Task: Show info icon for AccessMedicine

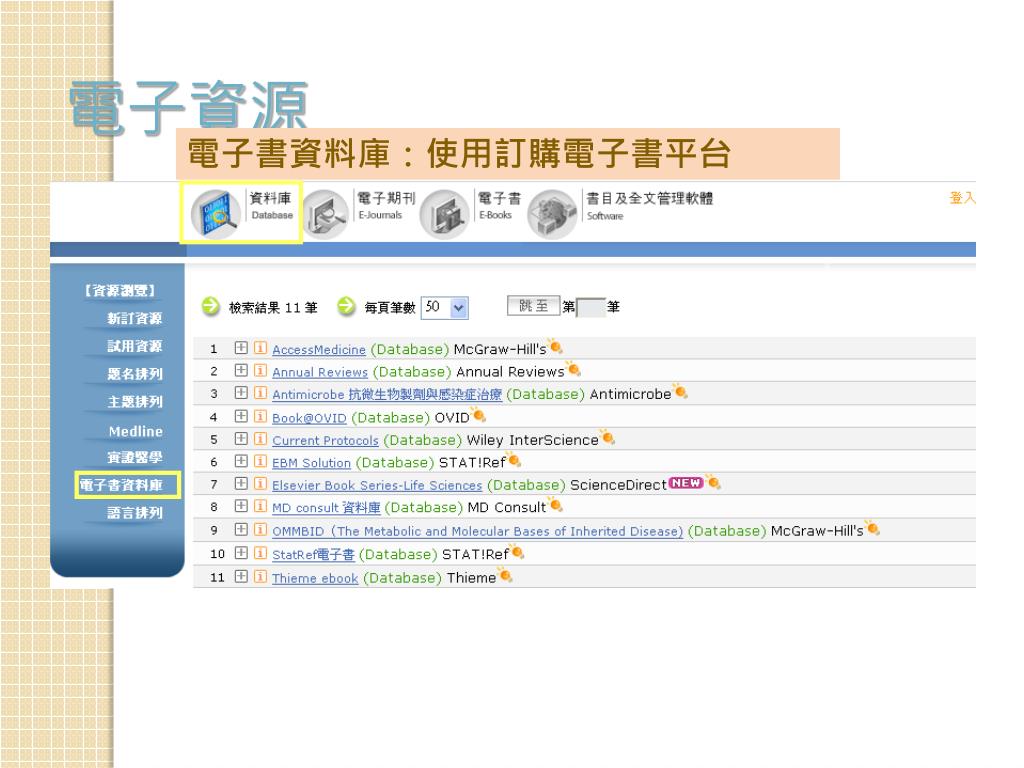Action: (260, 347)
